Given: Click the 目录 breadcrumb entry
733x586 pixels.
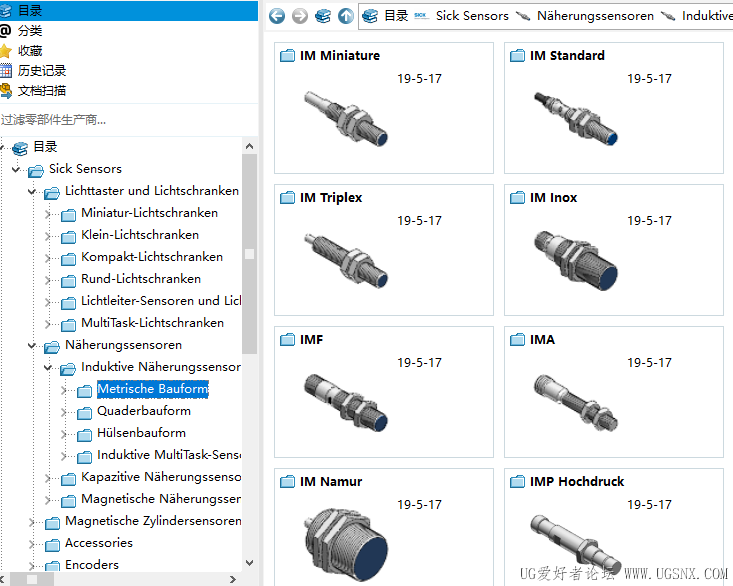Looking at the screenshot, I should [x=396, y=16].
